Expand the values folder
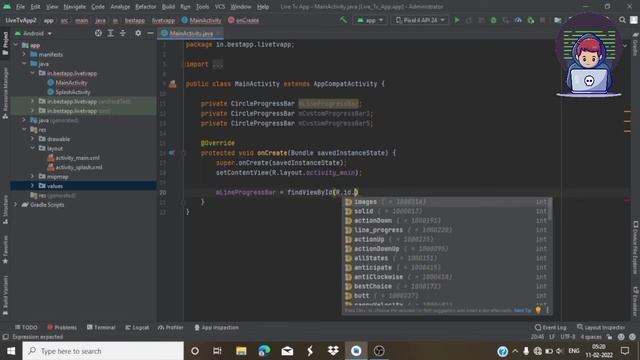The height and width of the screenshot is (360, 640). click(32, 186)
